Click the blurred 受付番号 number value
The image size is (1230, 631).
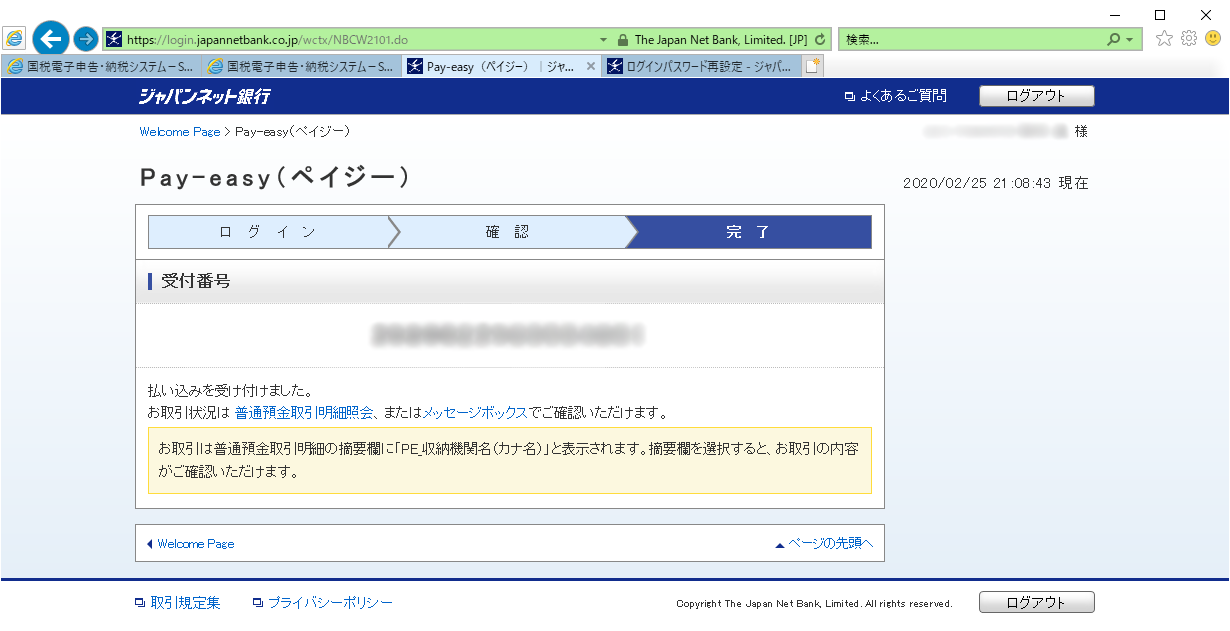tap(506, 334)
